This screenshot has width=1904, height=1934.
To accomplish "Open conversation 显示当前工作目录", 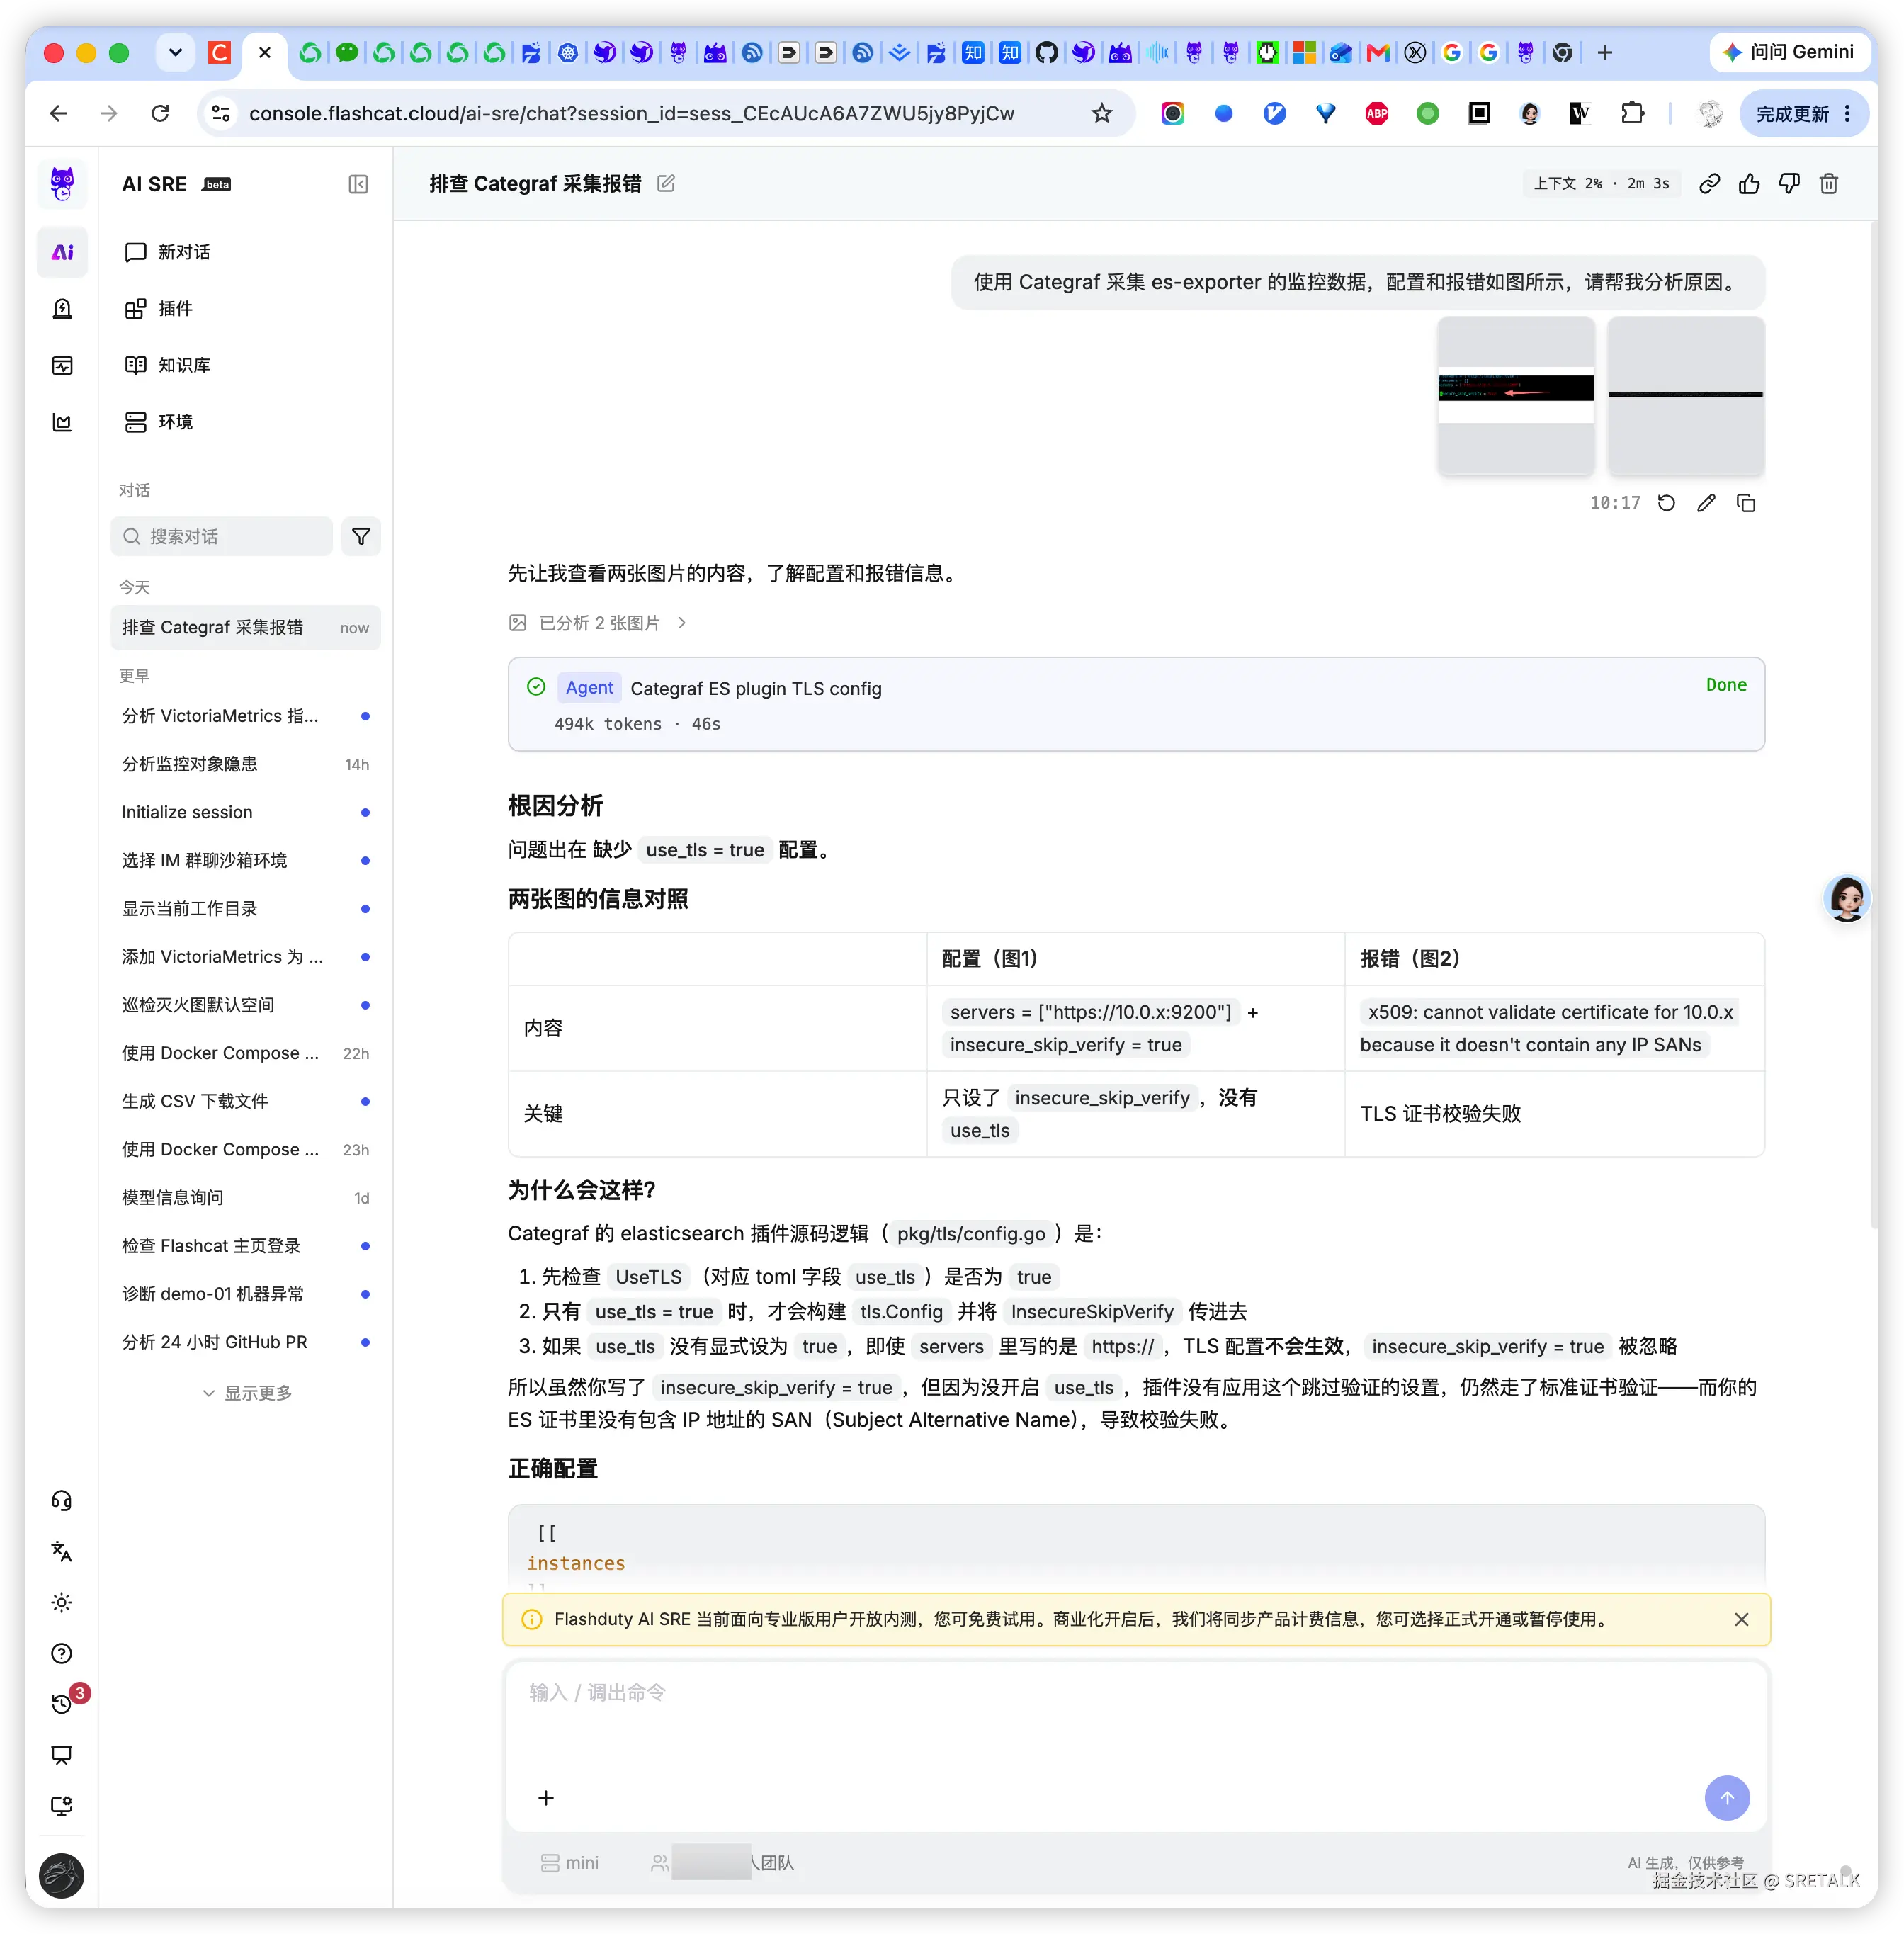I will point(245,909).
